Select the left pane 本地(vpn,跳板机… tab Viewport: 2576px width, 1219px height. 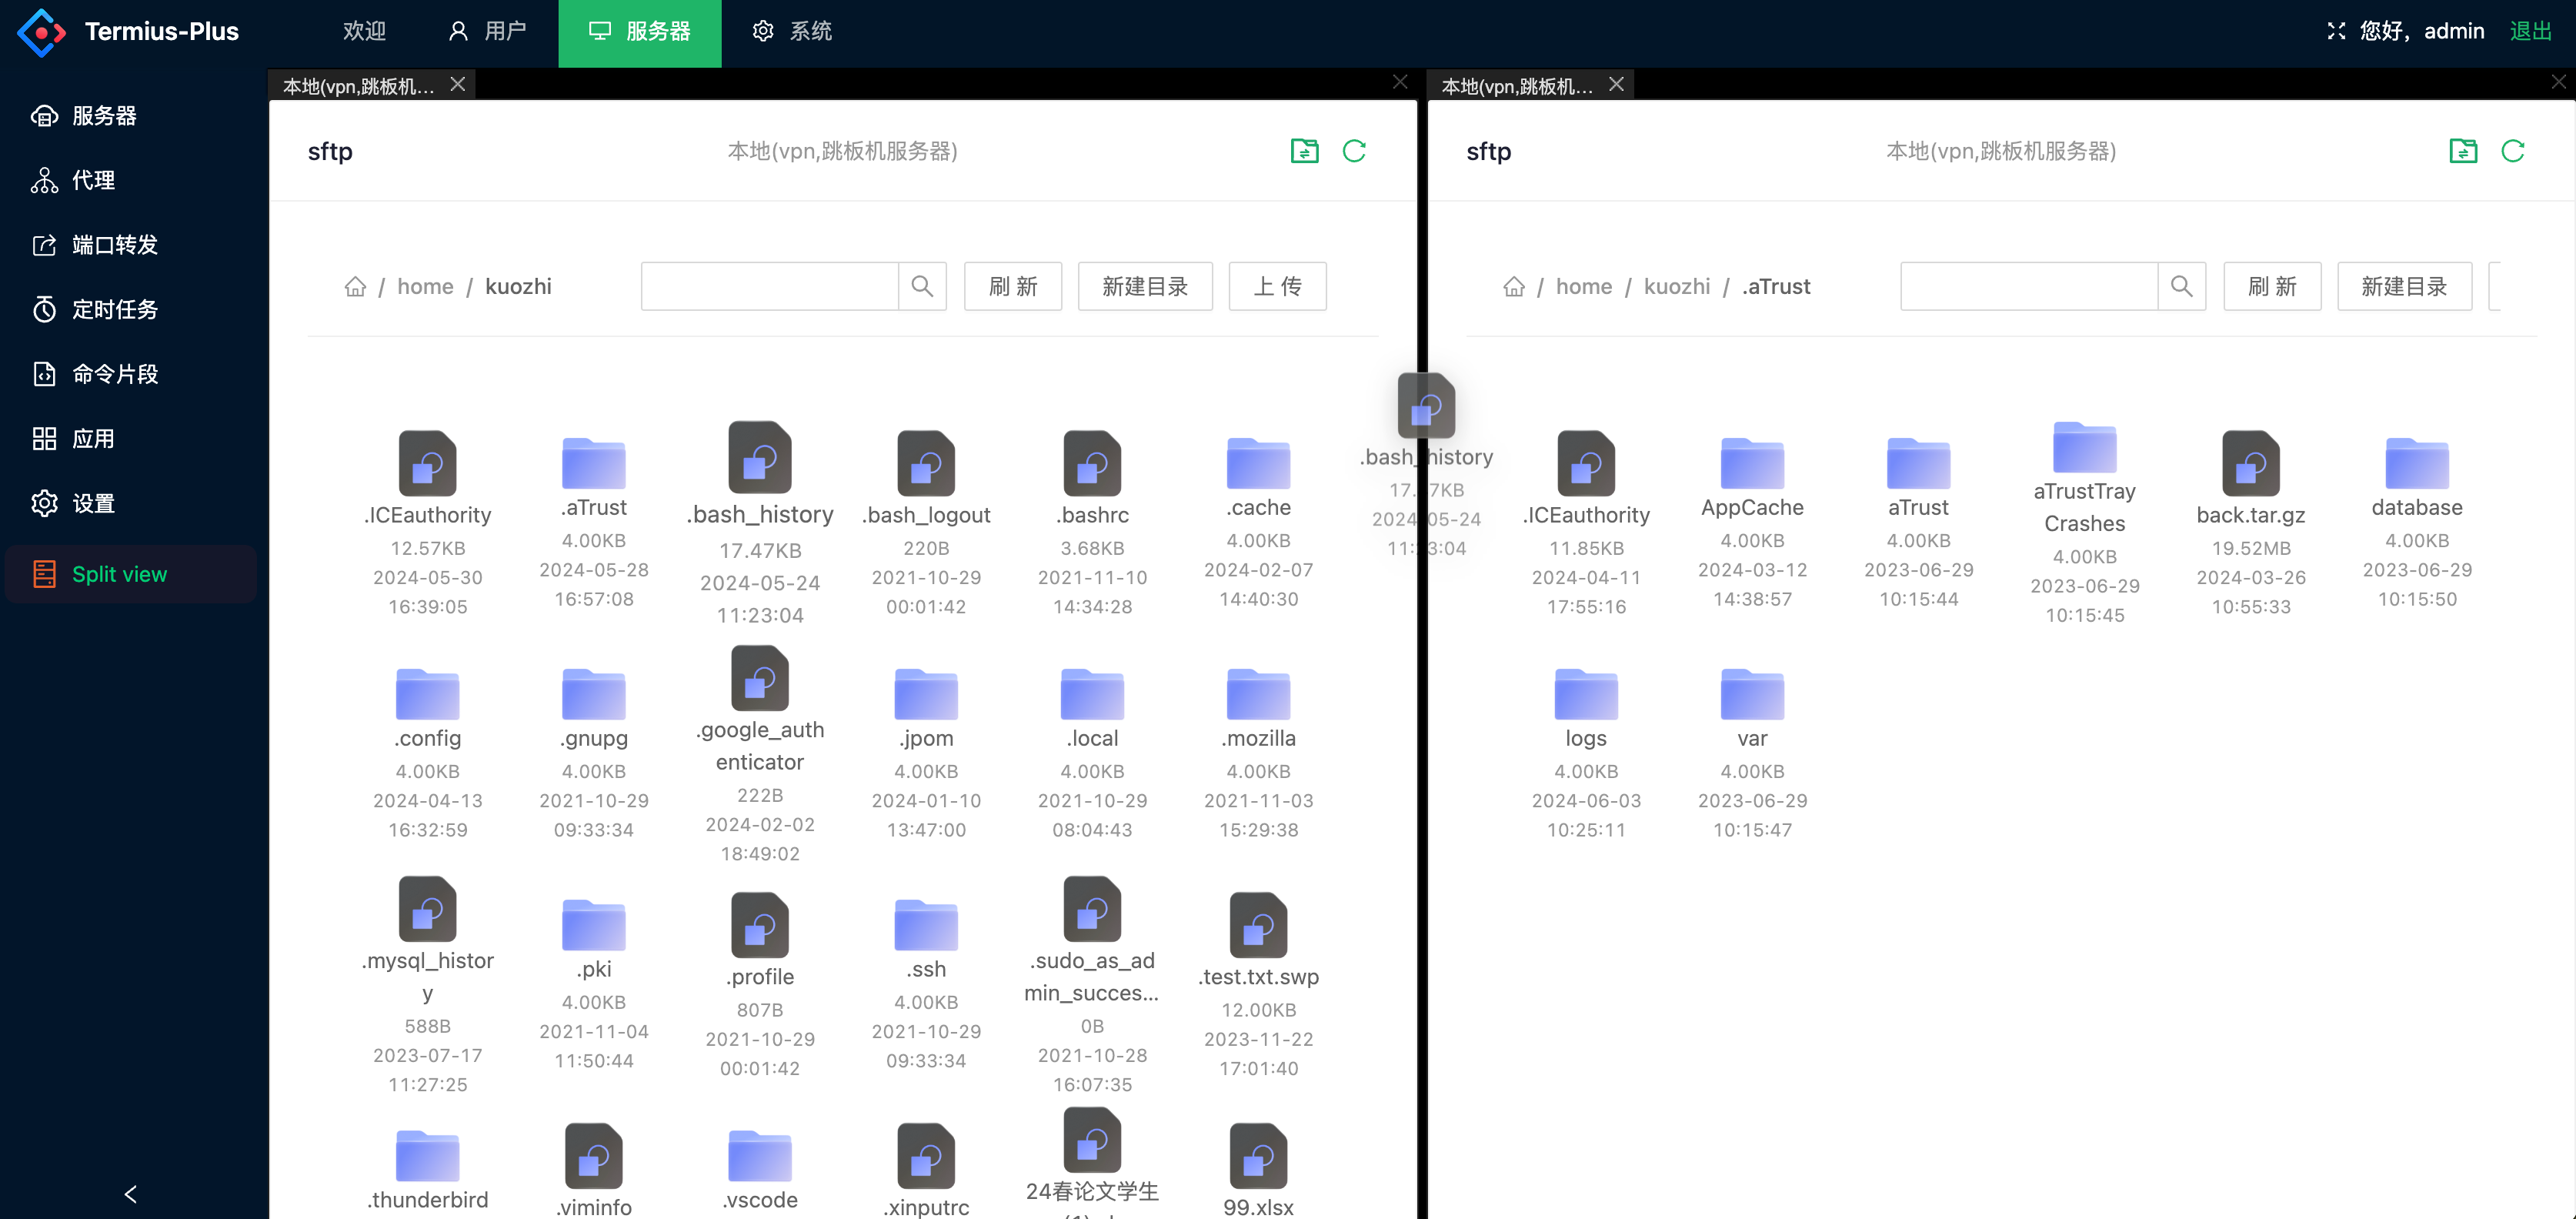click(359, 86)
